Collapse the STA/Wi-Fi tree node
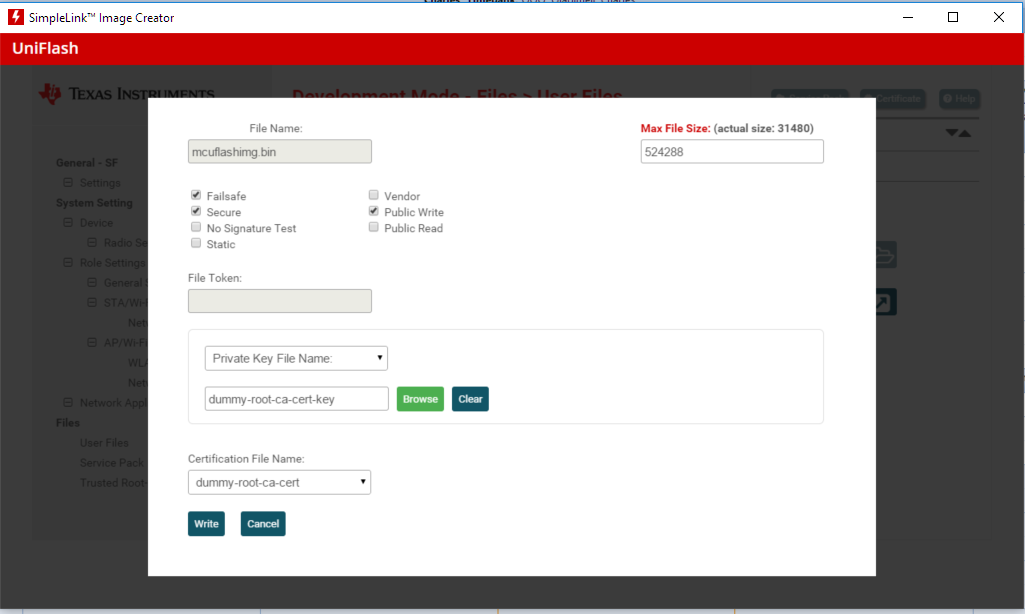1025x614 pixels. 92,302
